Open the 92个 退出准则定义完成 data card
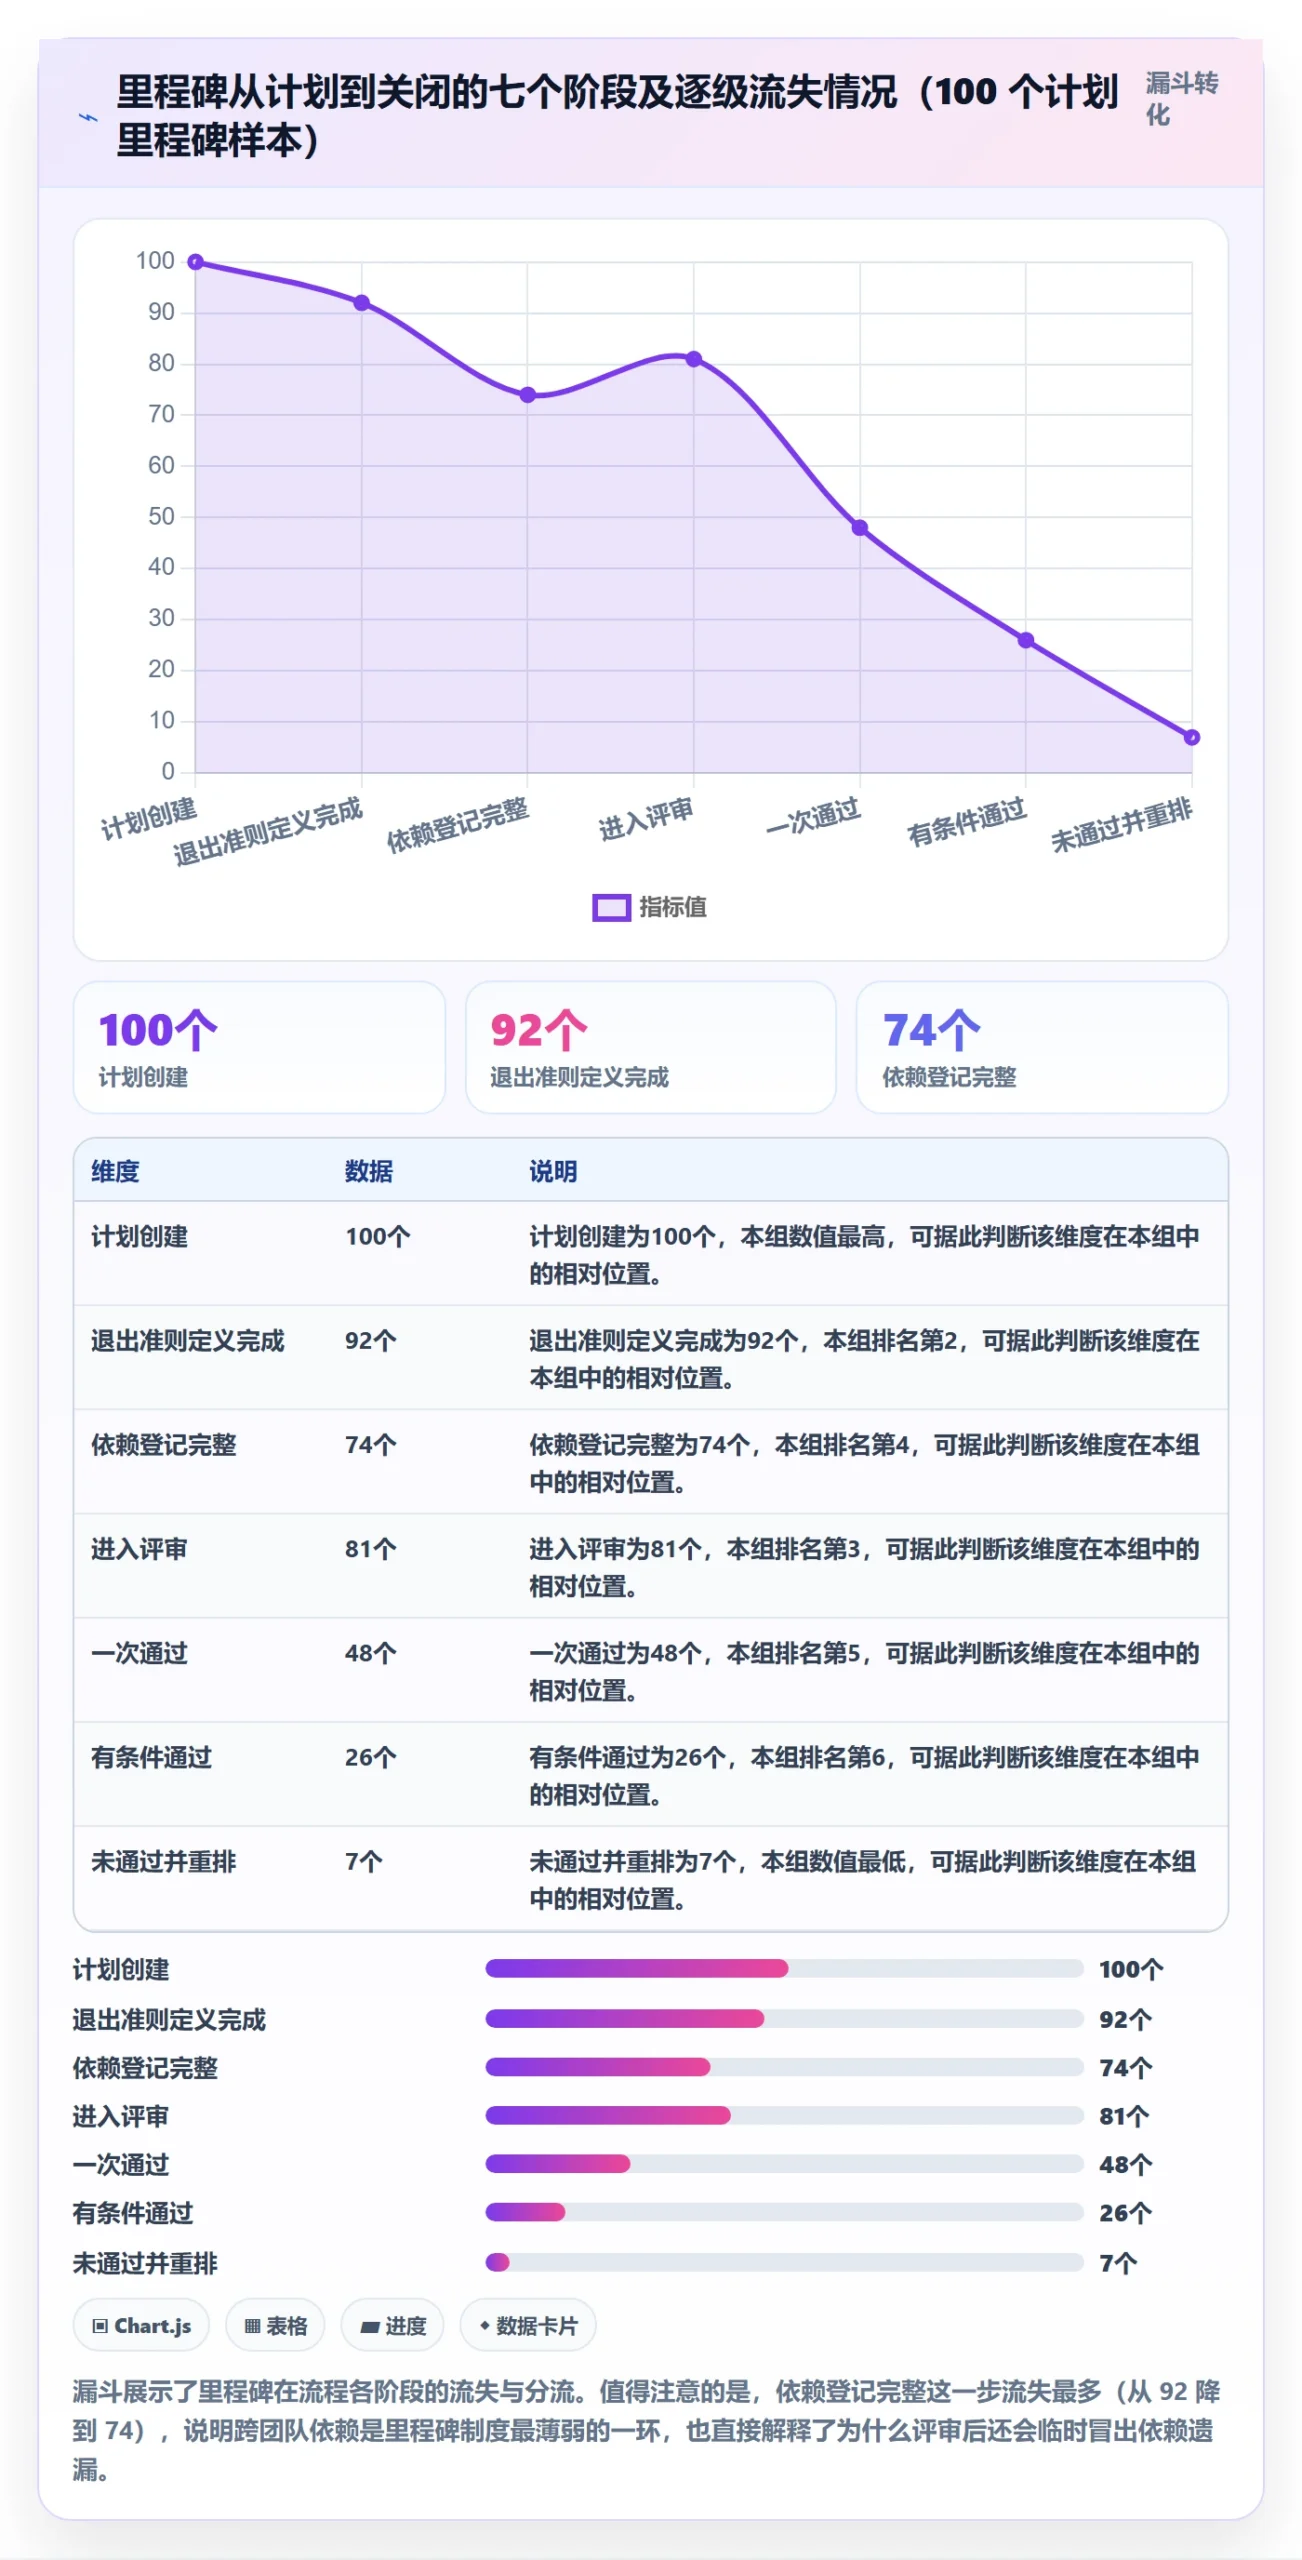Image resolution: width=1302 pixels, height=2560 pixels. pos(651,1047)
